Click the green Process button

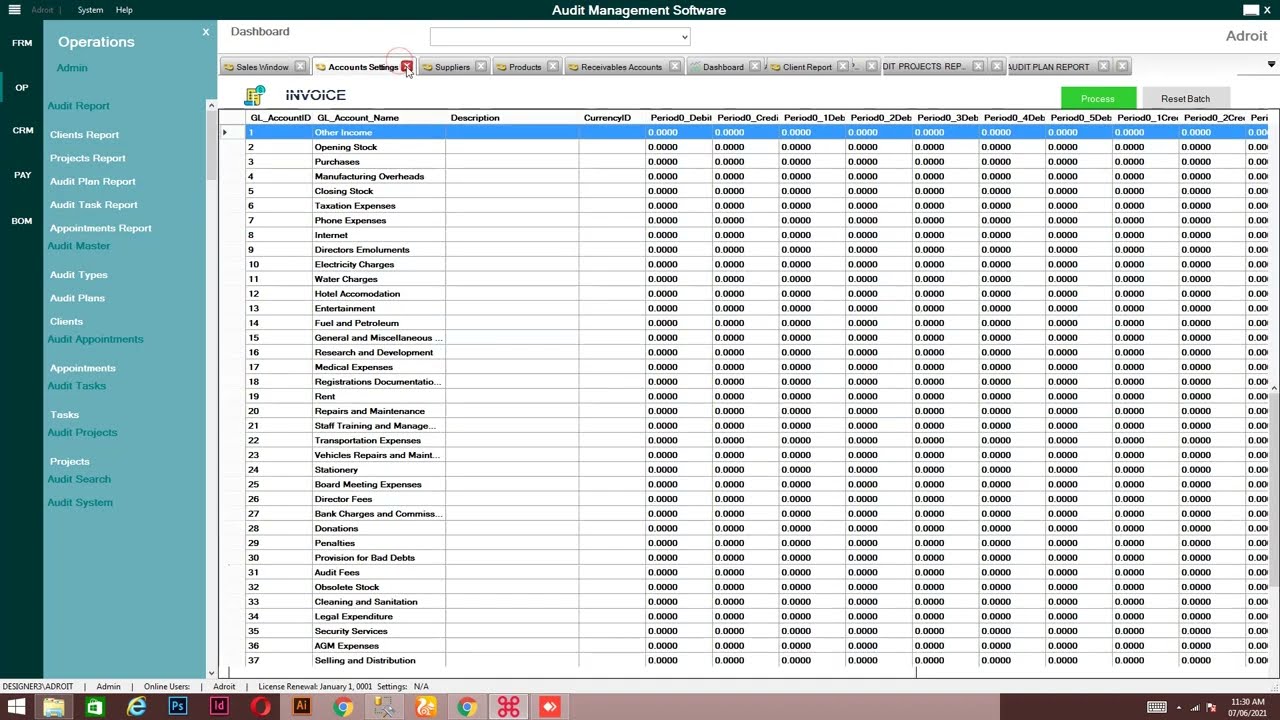[1098, 98]
